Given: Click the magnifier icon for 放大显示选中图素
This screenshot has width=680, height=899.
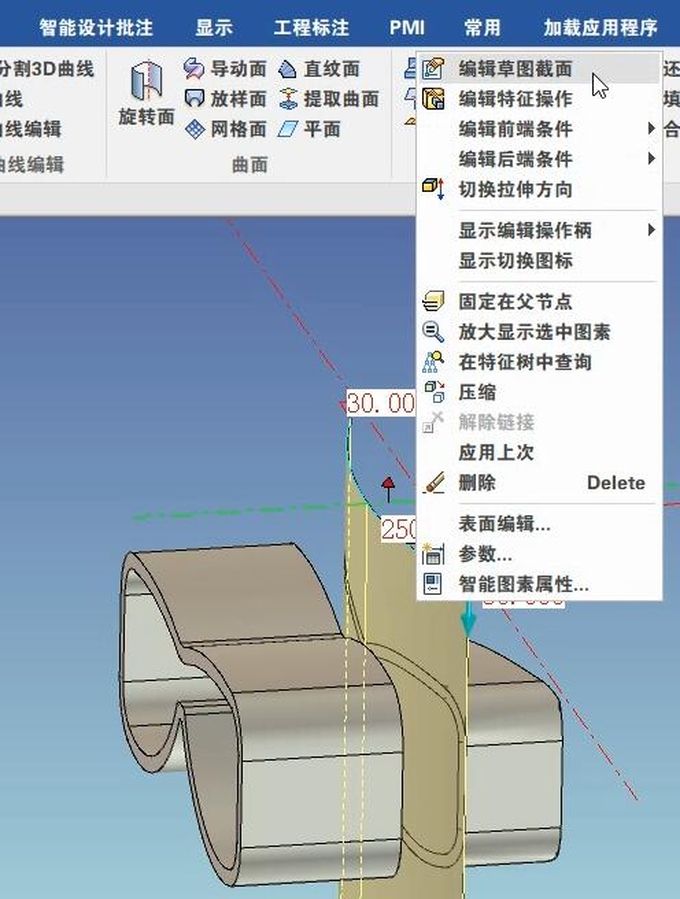Looking at the screenshot, I should point(433,331).
